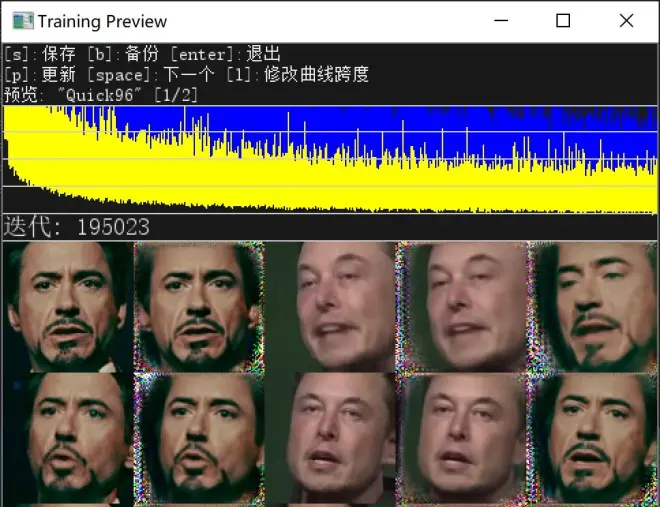Select top-row bearded face in first column
Screen dimensions: 660x507
click(69, 307)
